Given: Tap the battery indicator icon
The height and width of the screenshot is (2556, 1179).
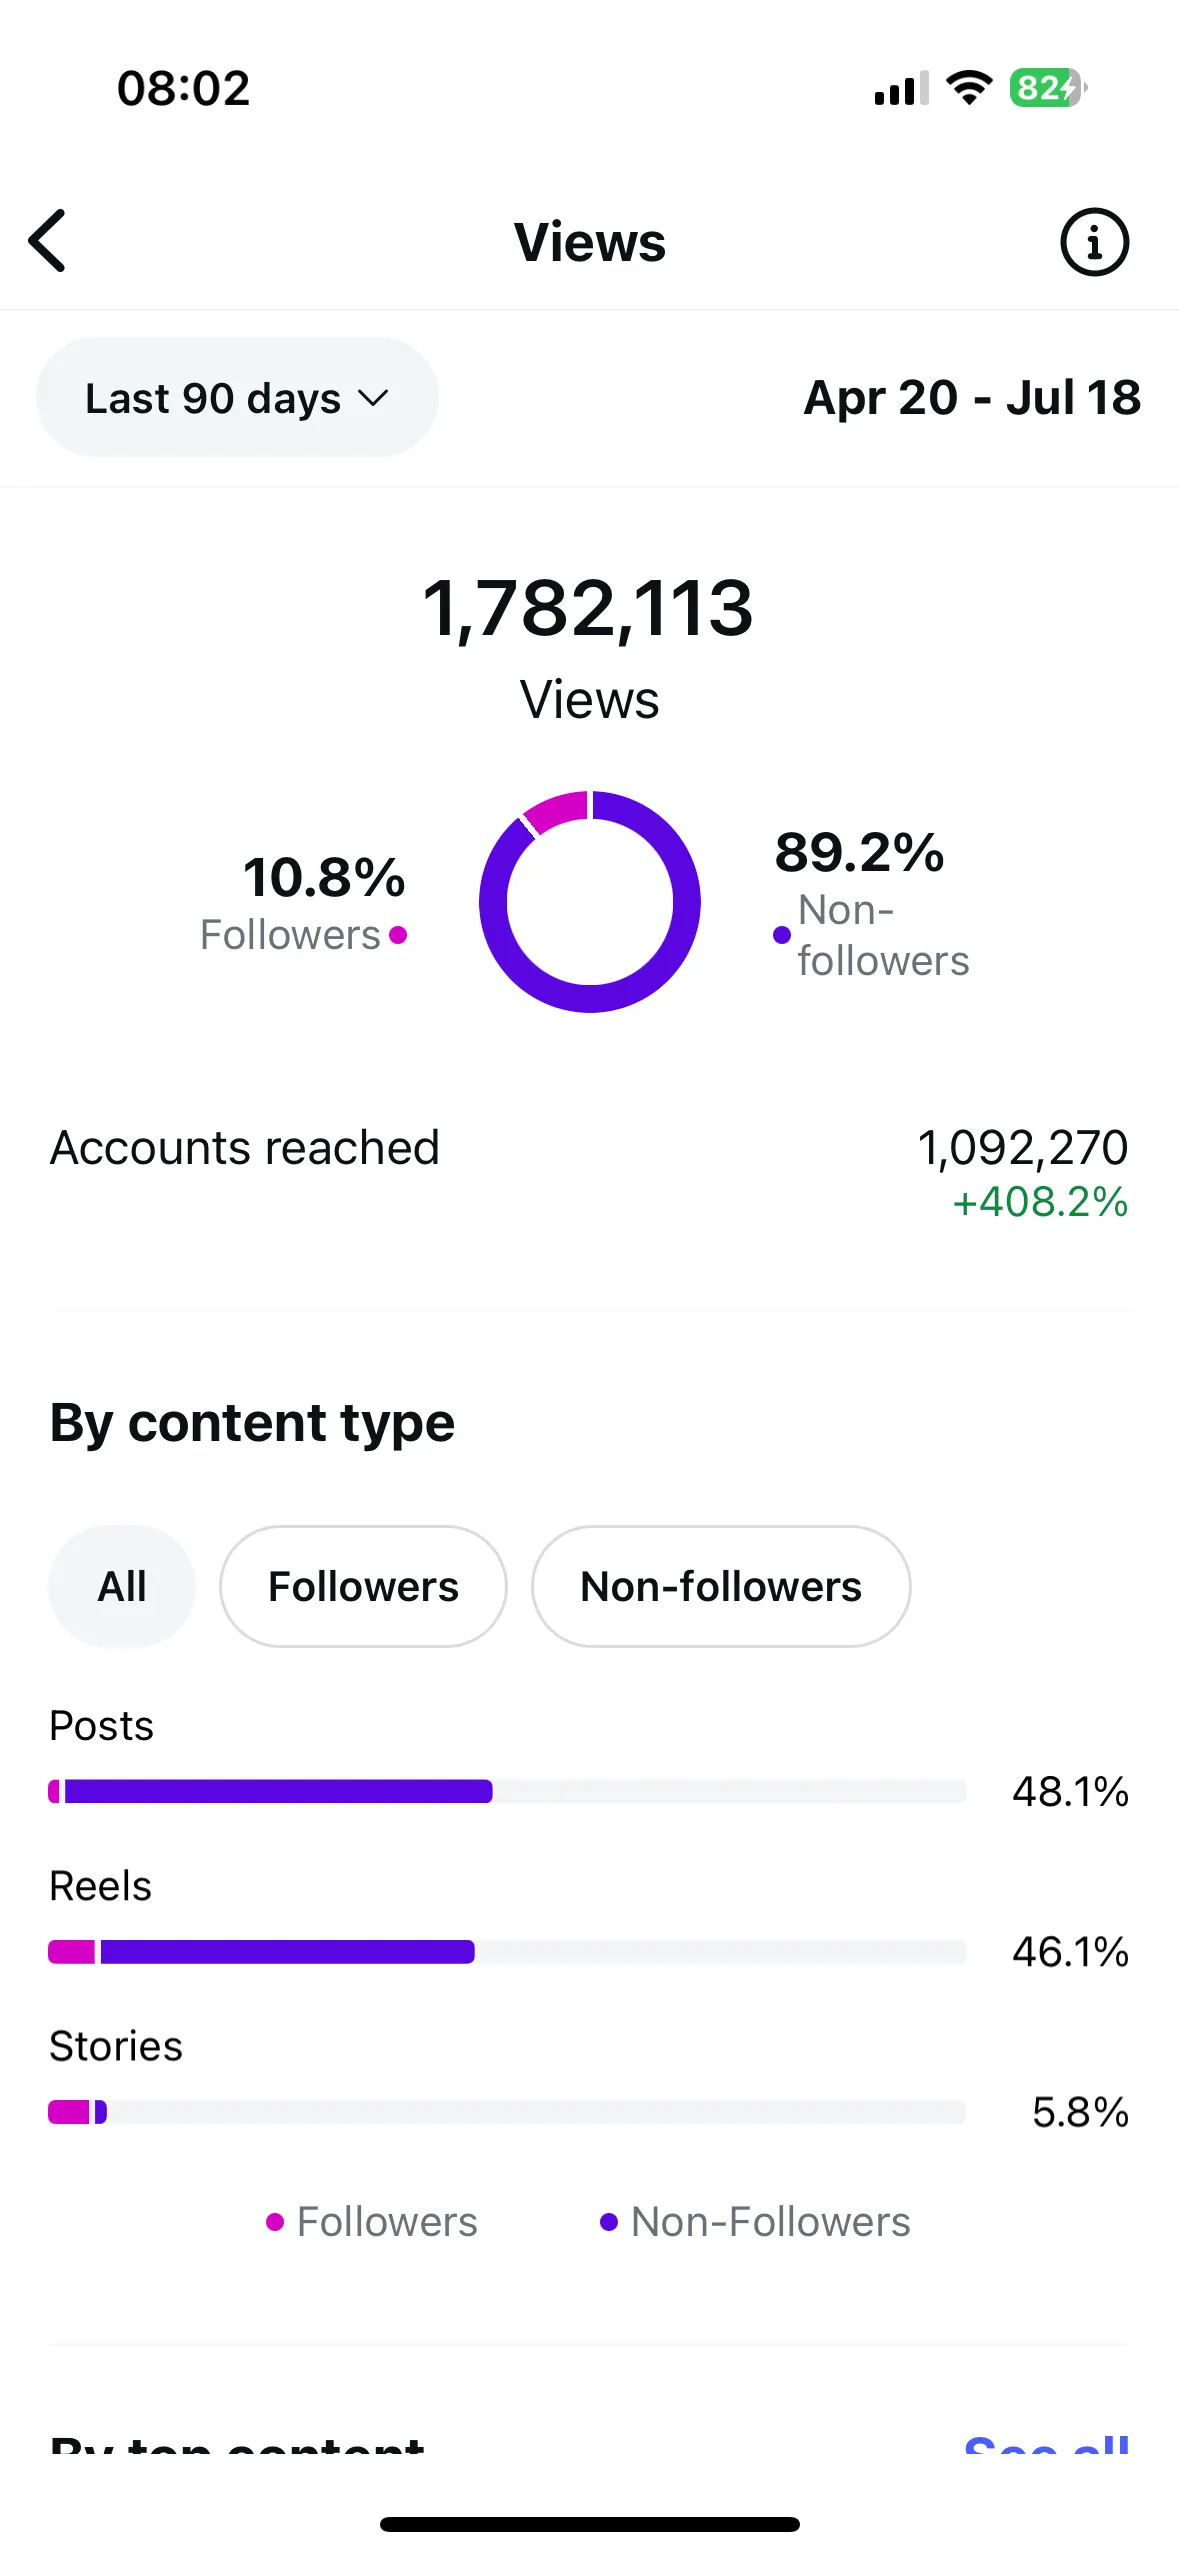Looking at the screenshot, I should (1048, 88).
